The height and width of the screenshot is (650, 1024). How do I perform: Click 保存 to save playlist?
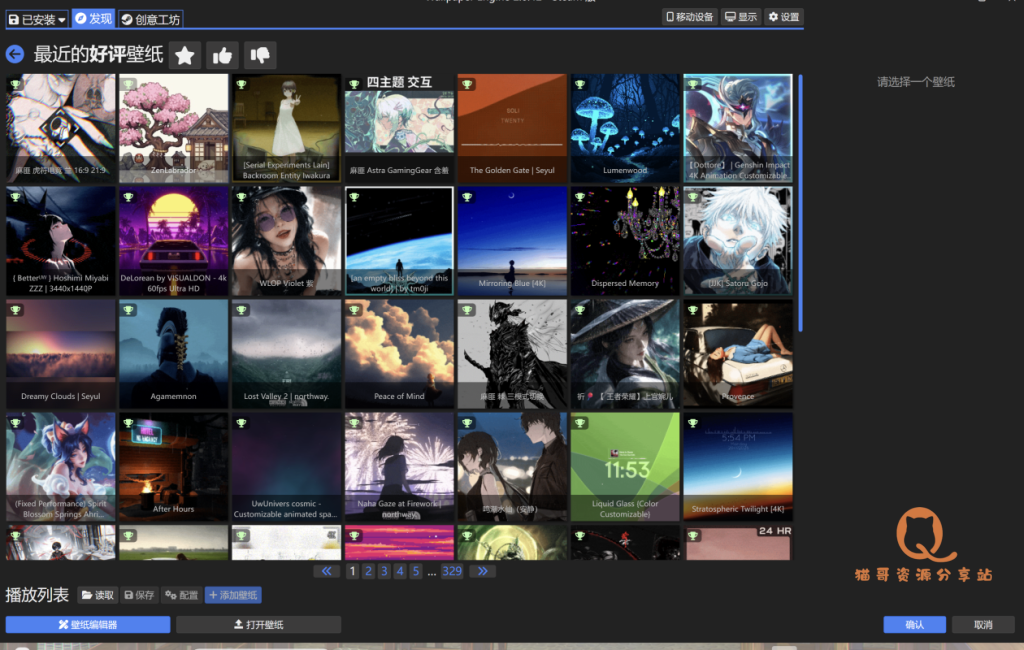point(139,595)
